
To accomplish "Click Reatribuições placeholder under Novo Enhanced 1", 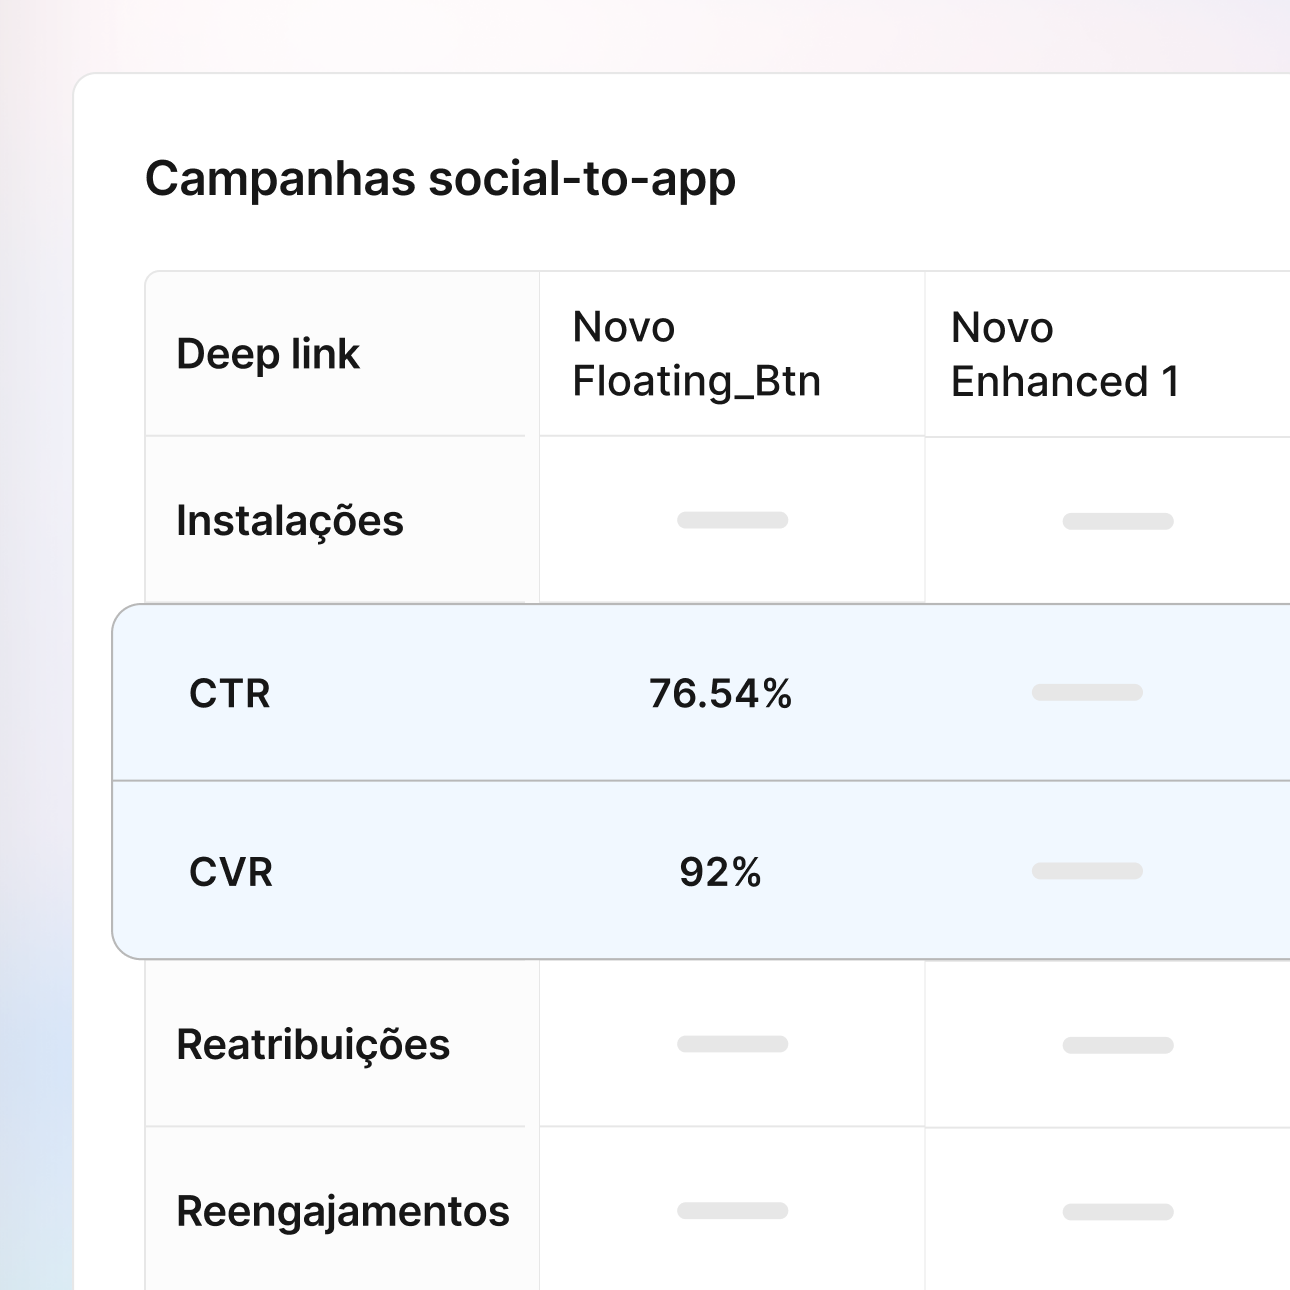I will (x=1117, y=1045).
